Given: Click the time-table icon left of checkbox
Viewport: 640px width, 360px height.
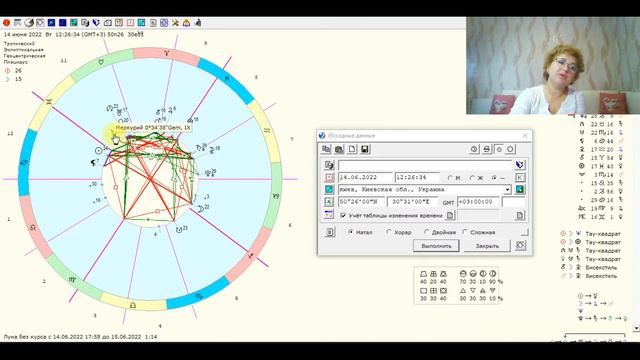Looking at the screenshot, I should pyautogui.click(x=329, y=215).
